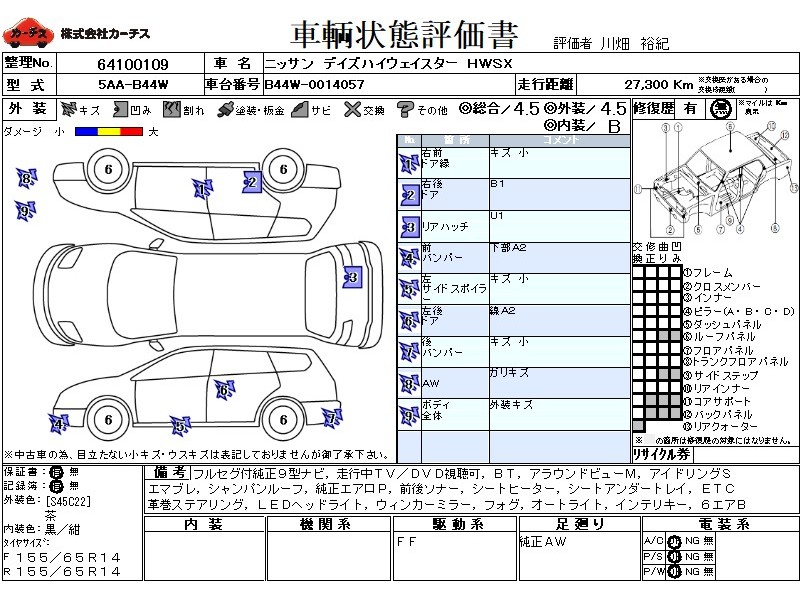Select the 内装 section header
The width and height of the screenshot is (800, 600).
tap(206, 525)
